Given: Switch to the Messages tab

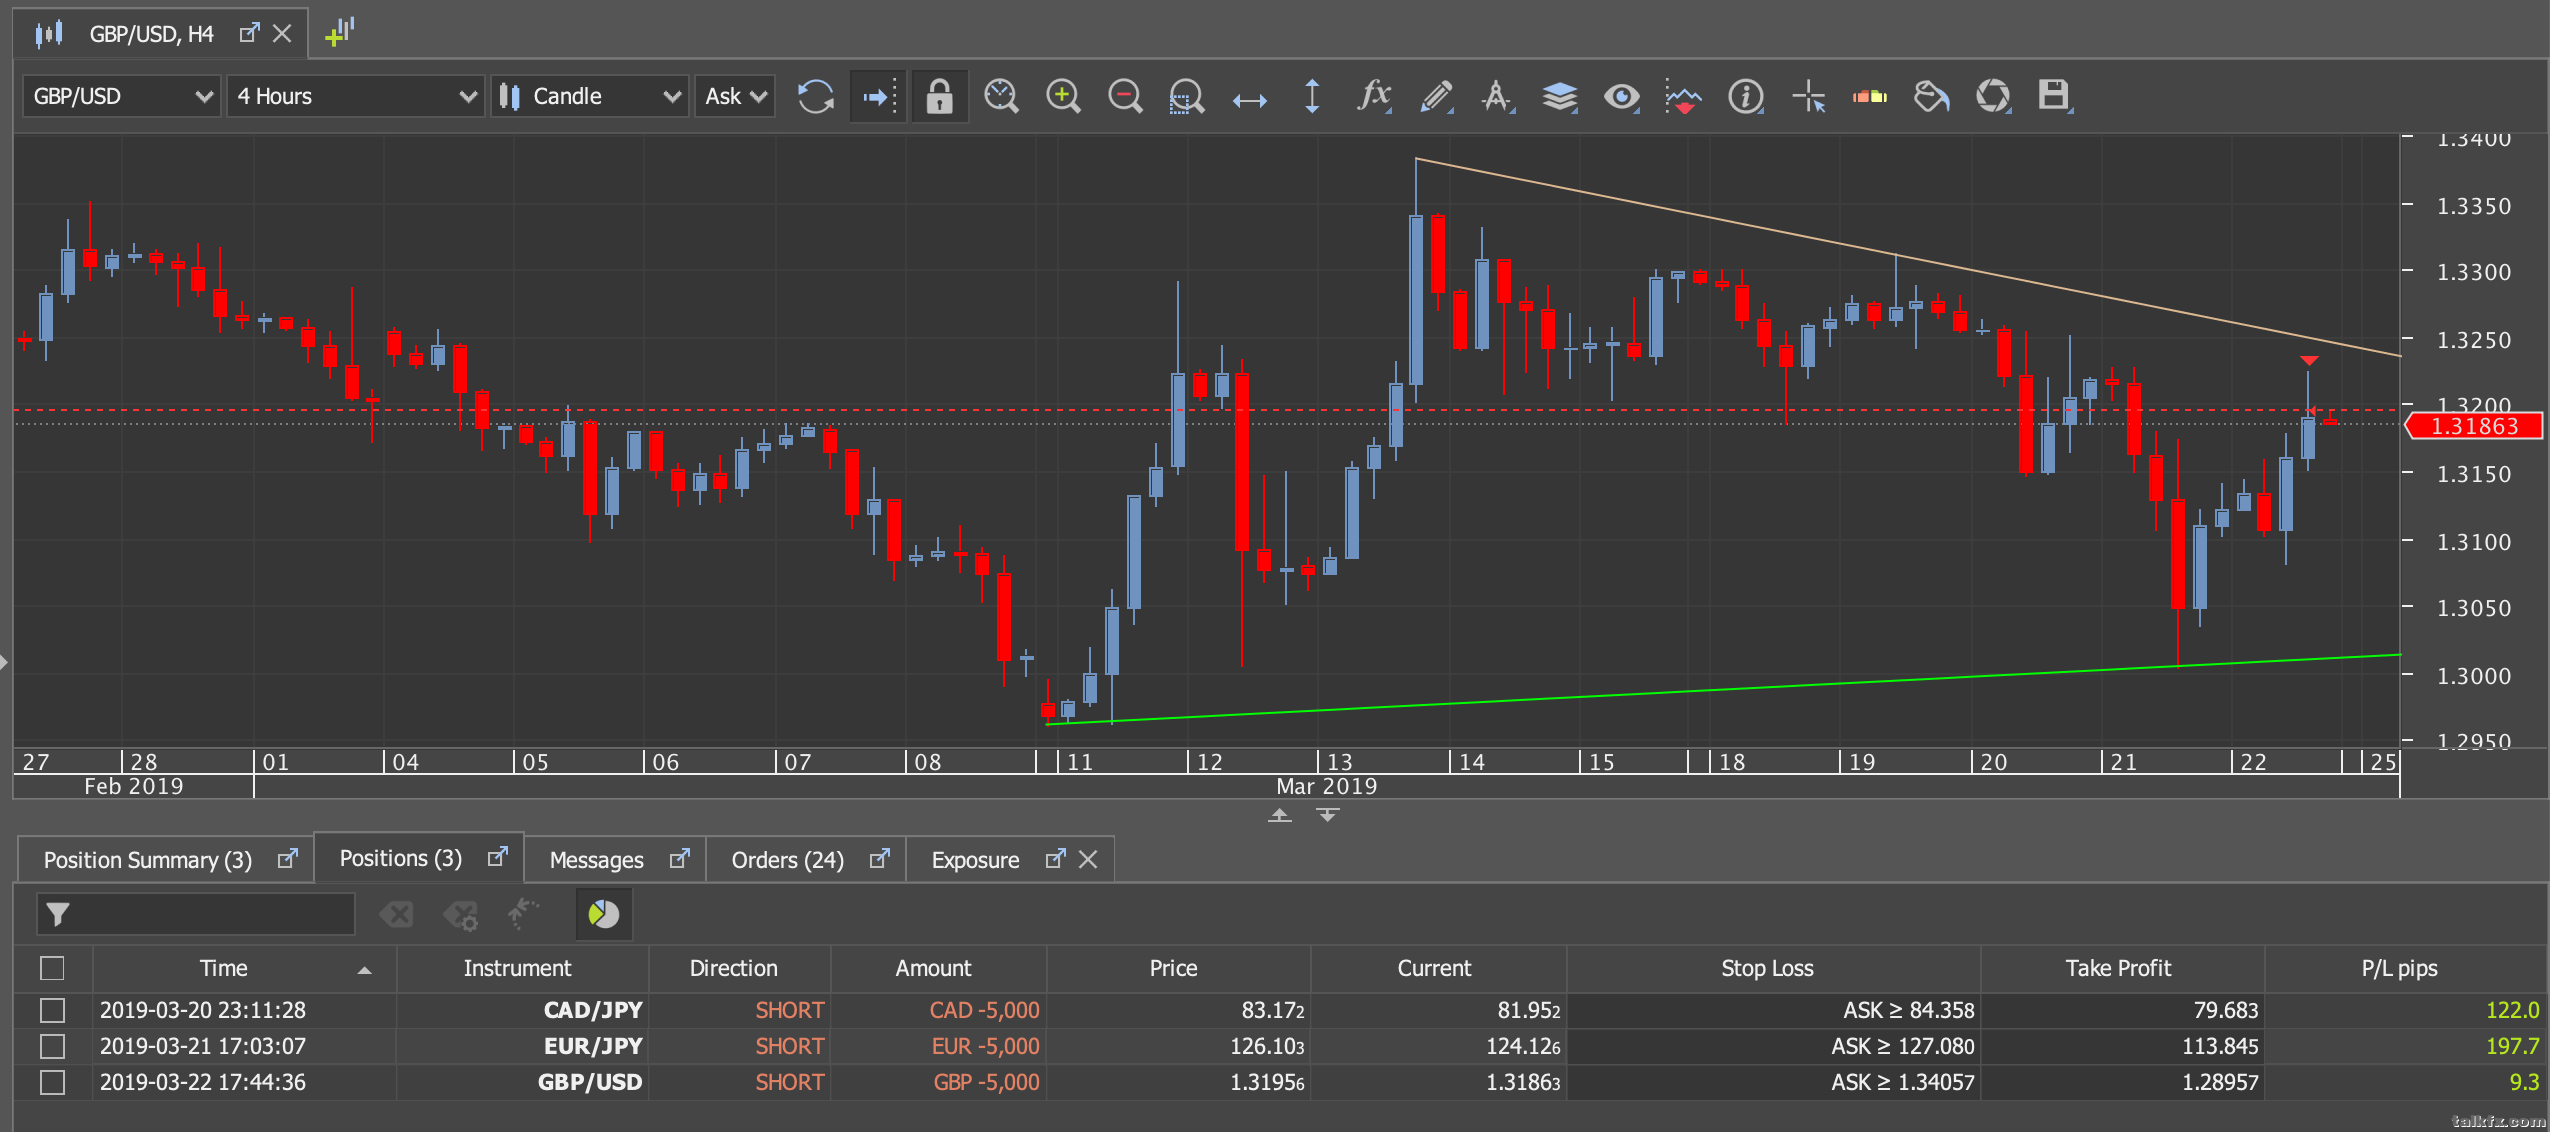Looking at the screenshot, I should point(597,860).
